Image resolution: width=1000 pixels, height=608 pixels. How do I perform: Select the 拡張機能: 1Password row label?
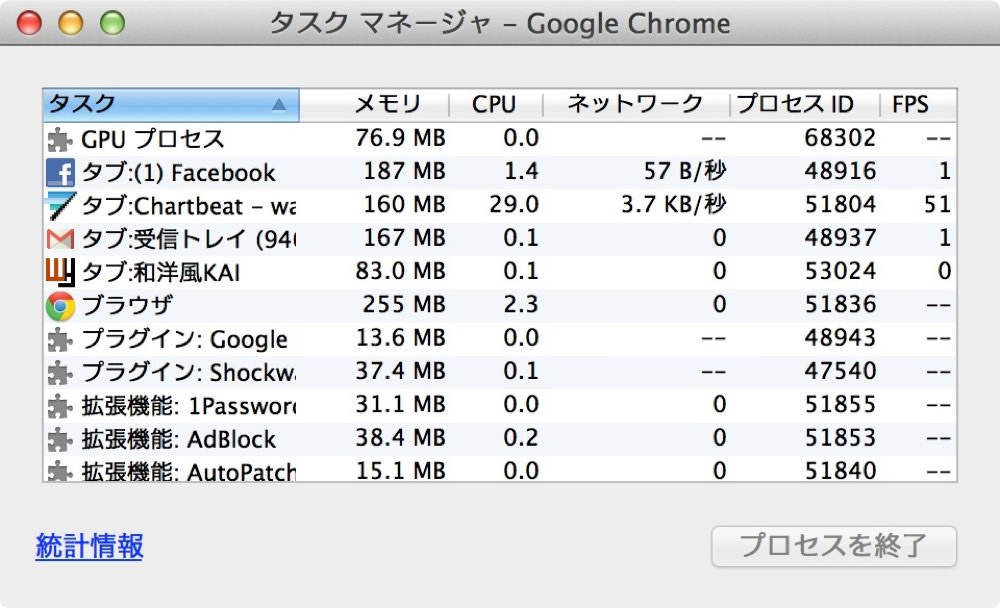click(x=189, y=406)
